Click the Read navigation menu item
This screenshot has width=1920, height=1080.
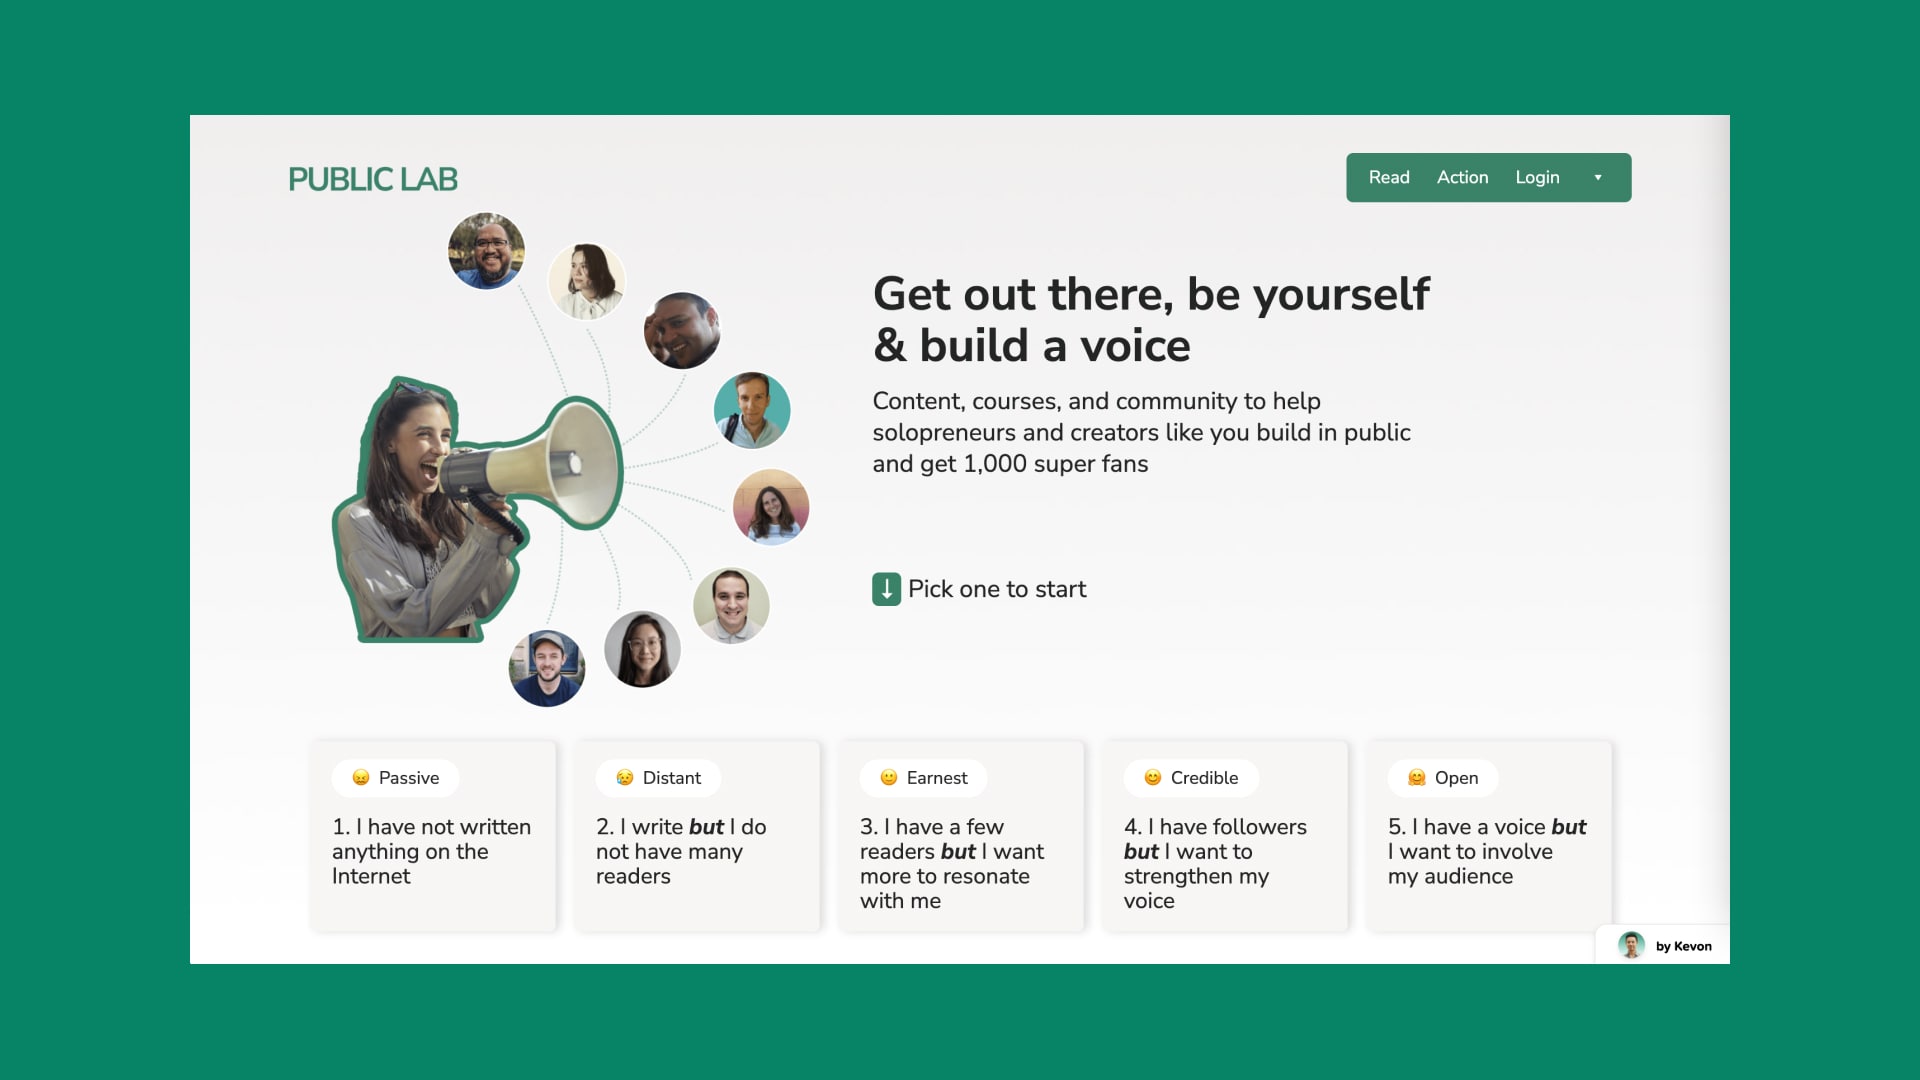pyautogui.click(x=1389, y=177)
